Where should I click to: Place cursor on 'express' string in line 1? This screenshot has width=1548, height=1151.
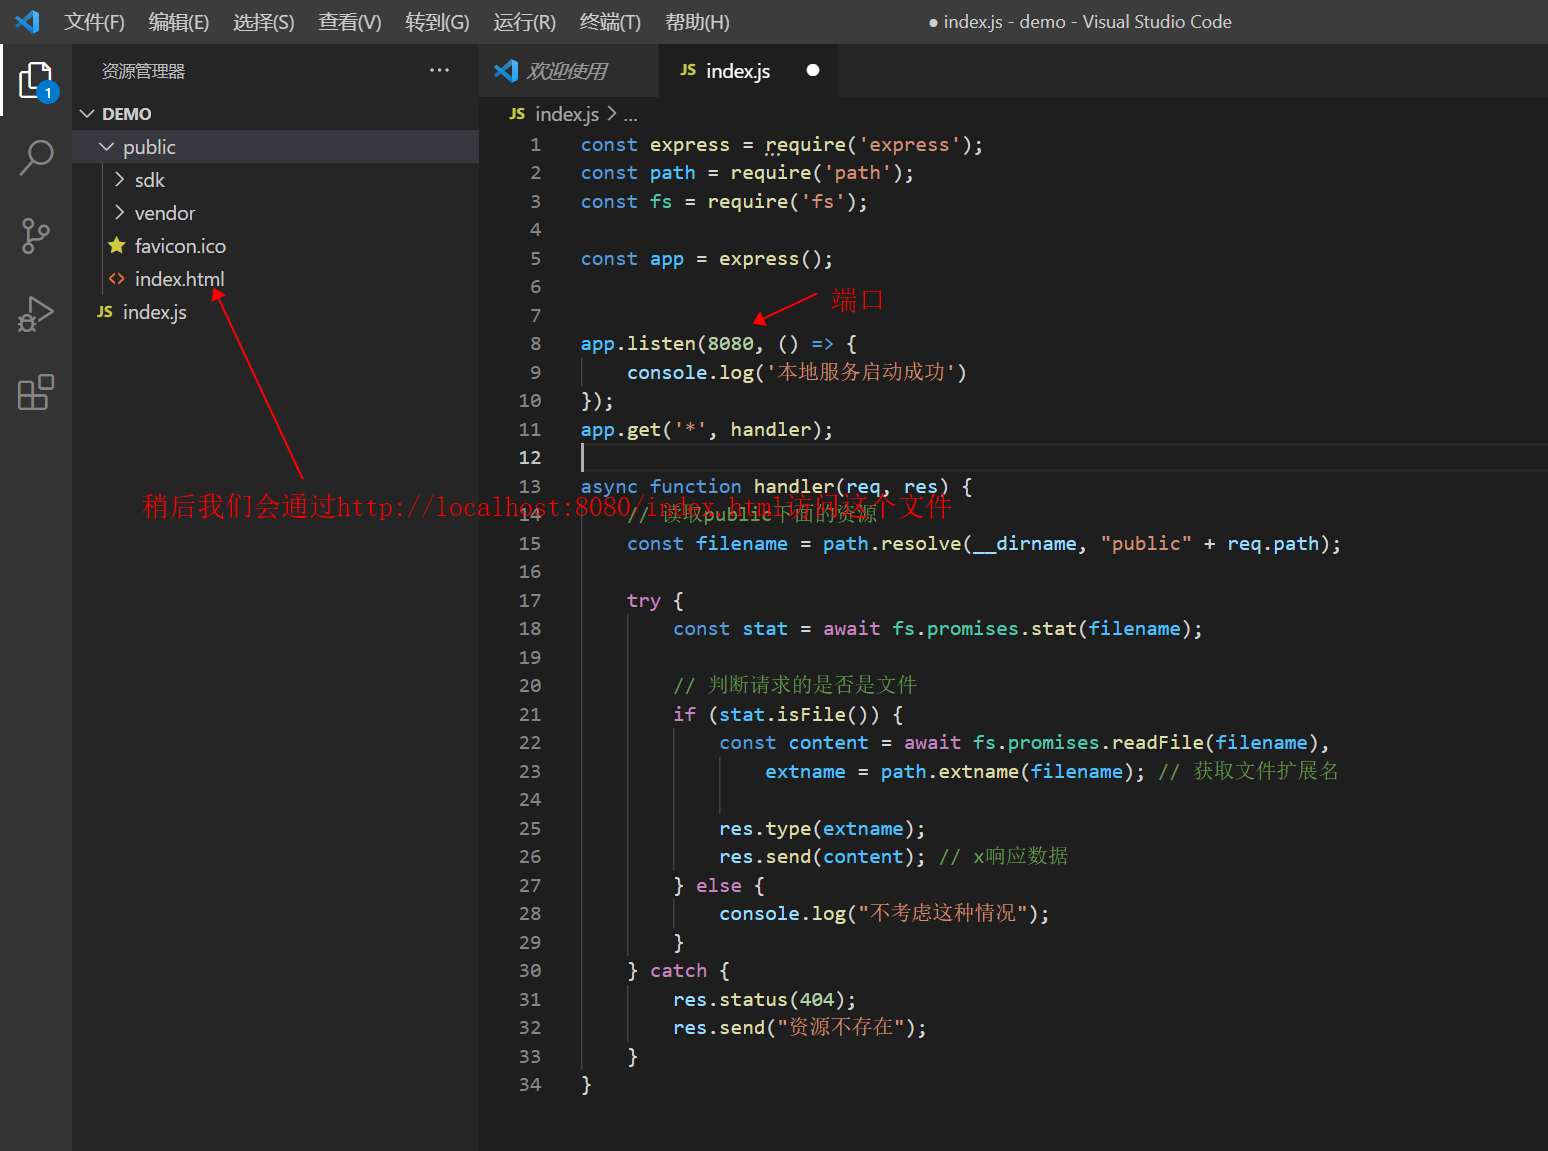(908, 144)
